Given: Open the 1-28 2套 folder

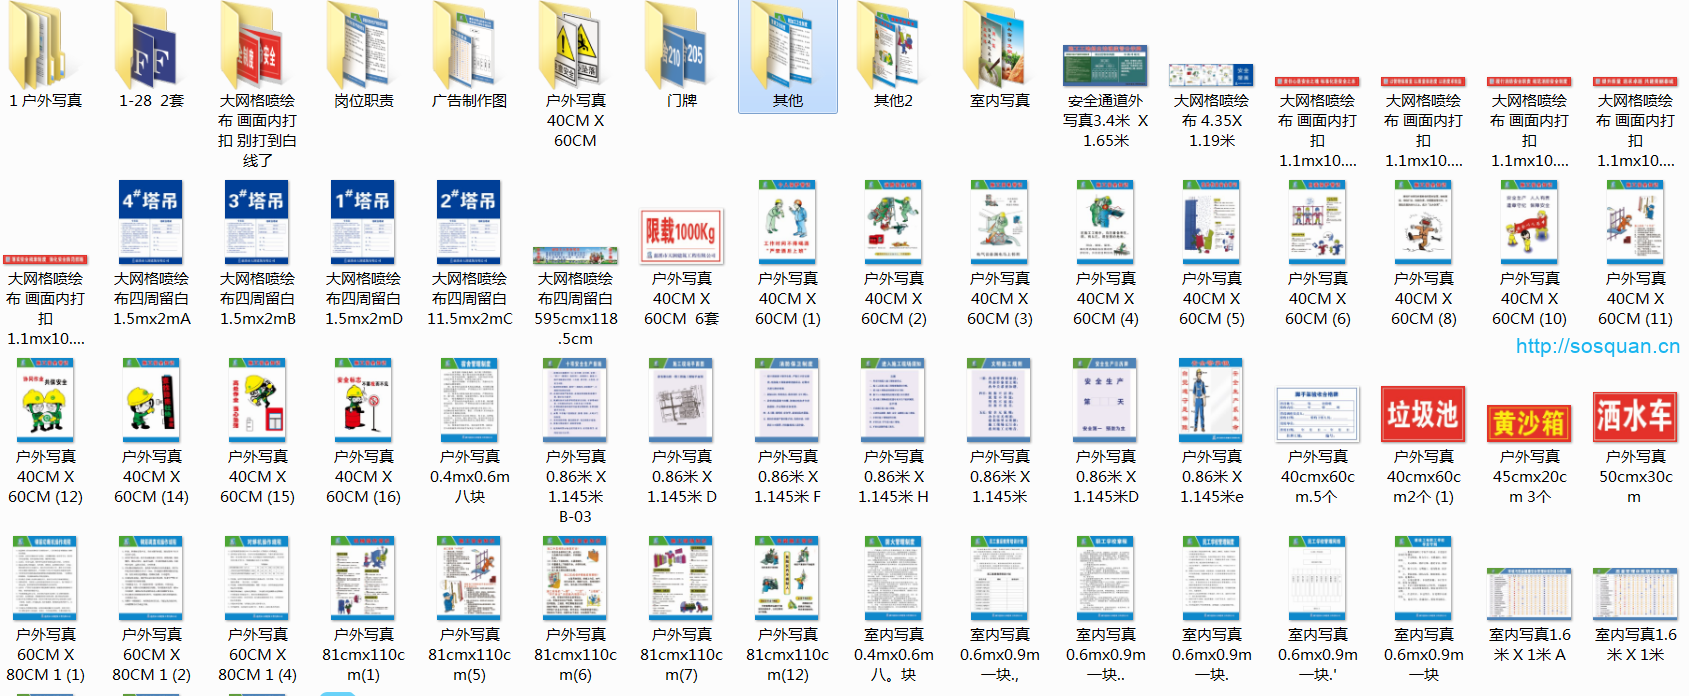Looking at the screenshot, I should click(151, 50).
